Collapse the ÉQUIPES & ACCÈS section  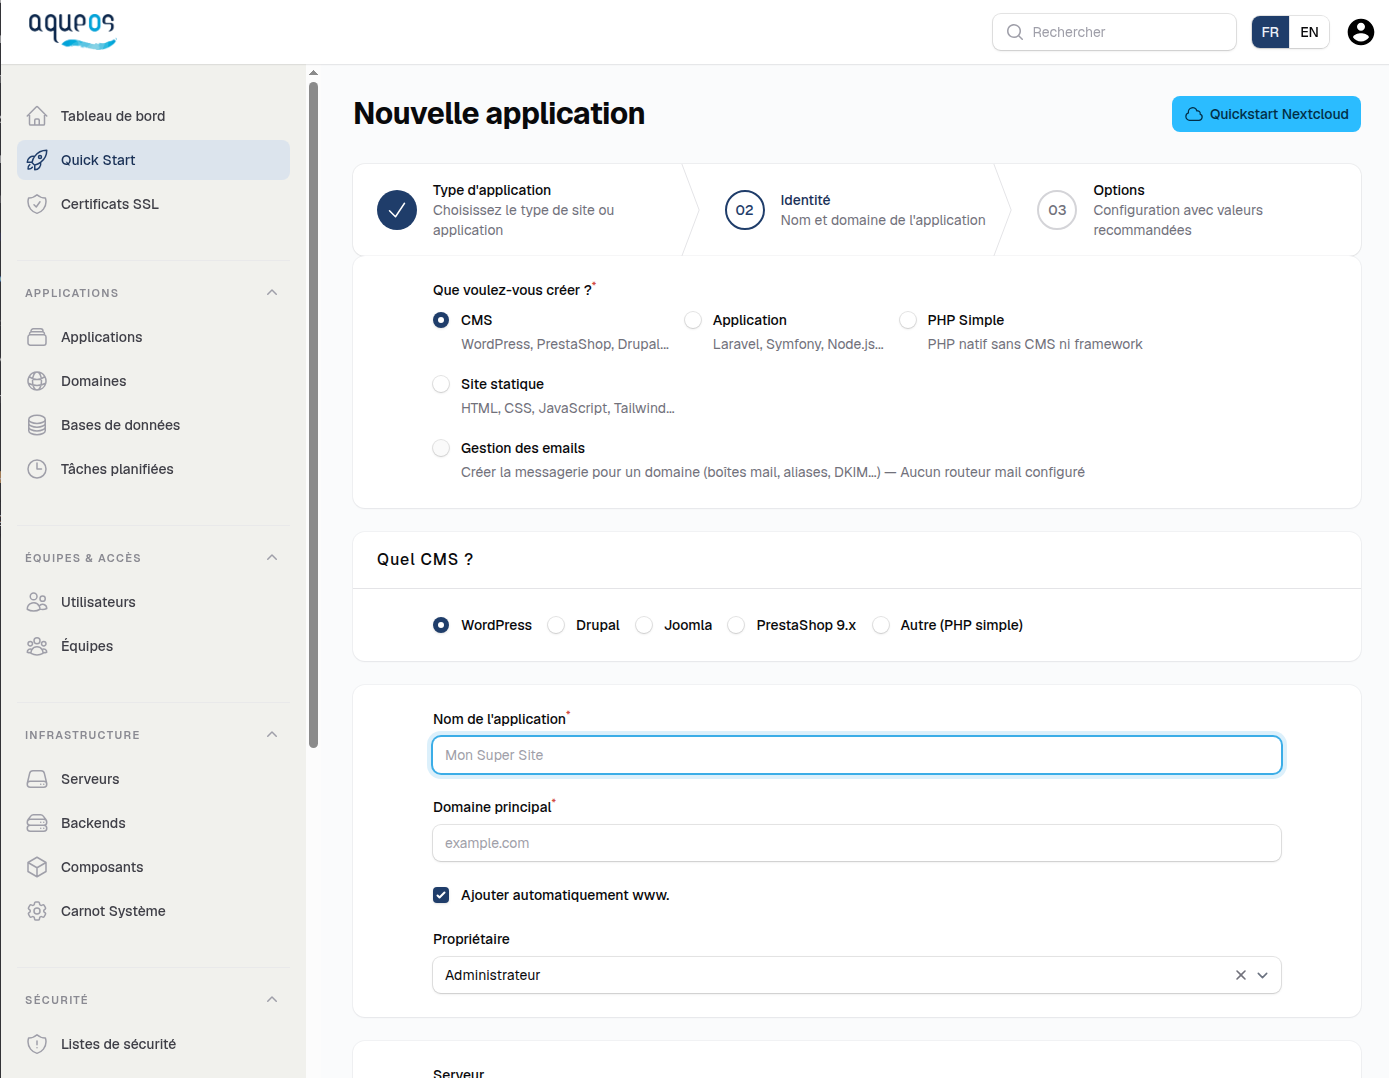coord(272,558)
